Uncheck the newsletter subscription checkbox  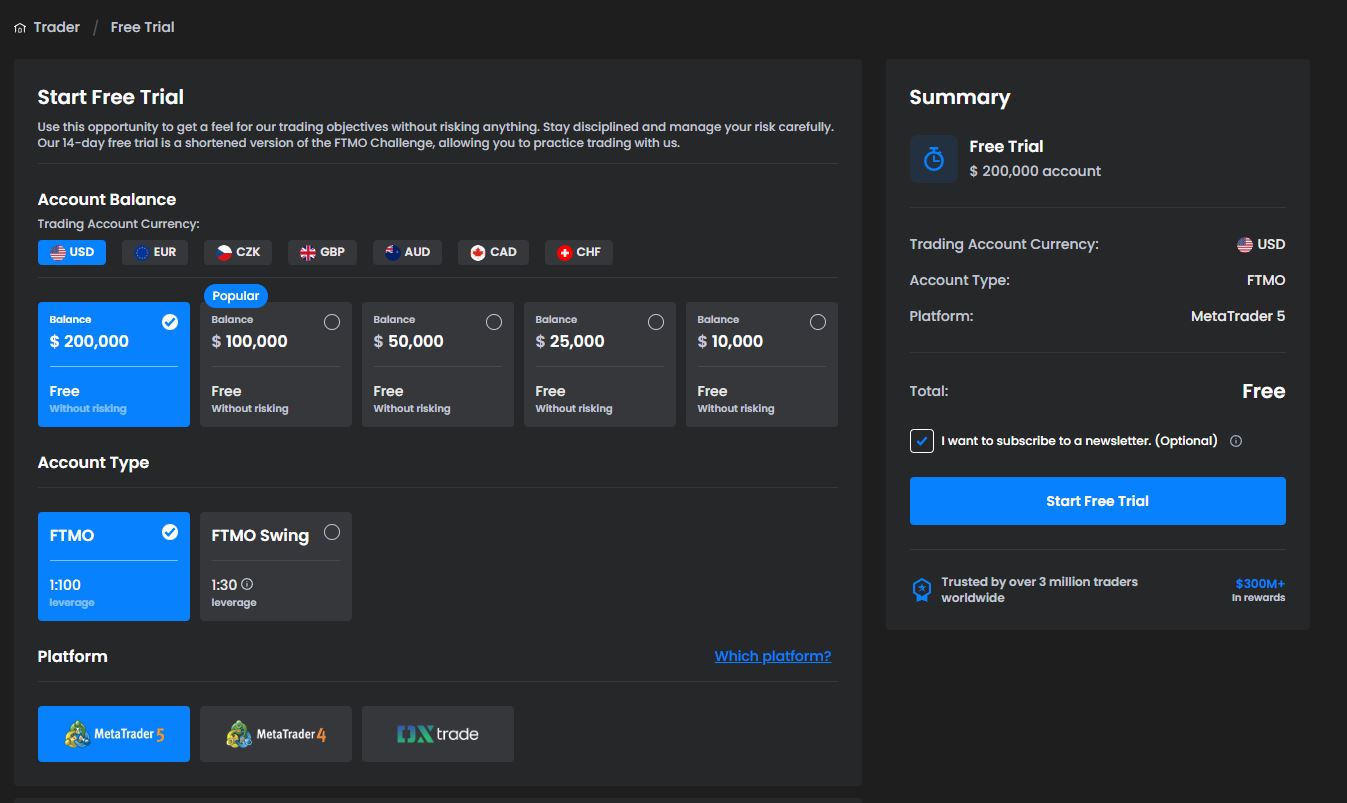coord(921,440)
